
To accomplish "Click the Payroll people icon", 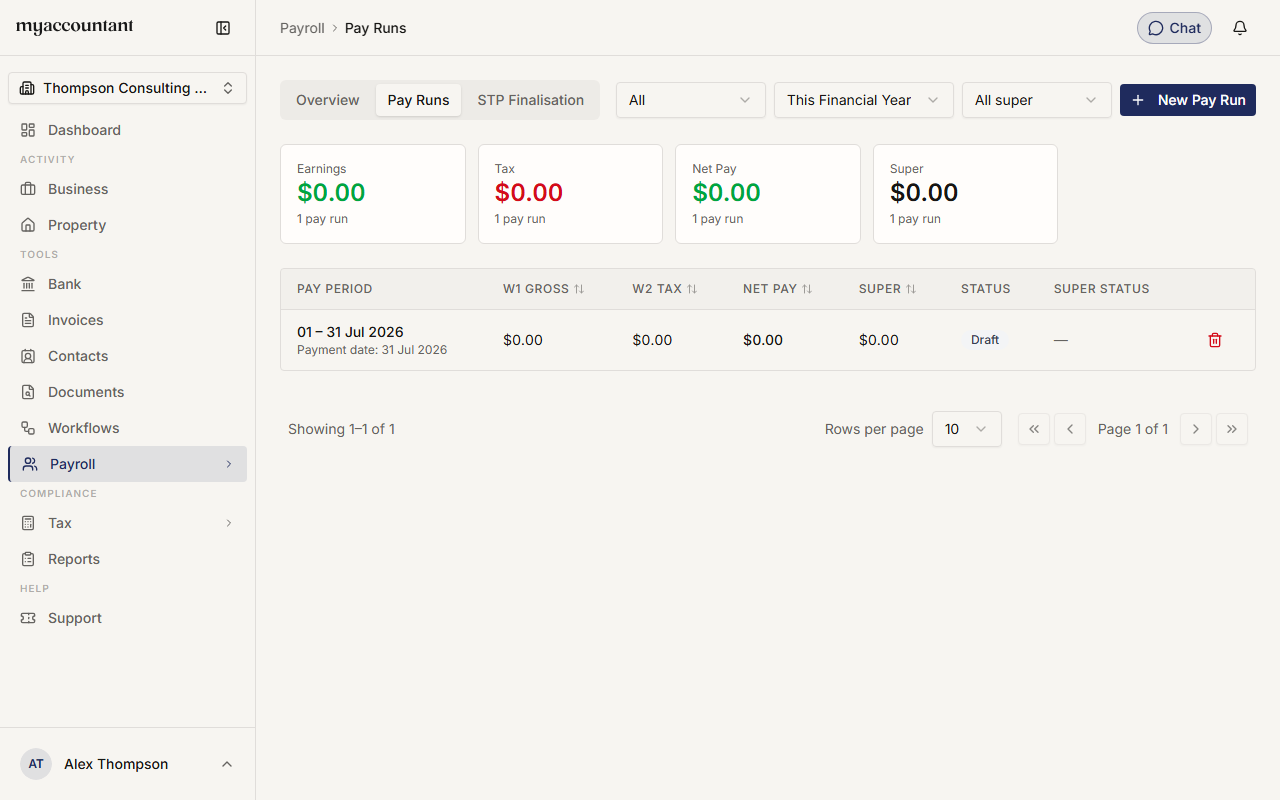I will pos(30,464).
